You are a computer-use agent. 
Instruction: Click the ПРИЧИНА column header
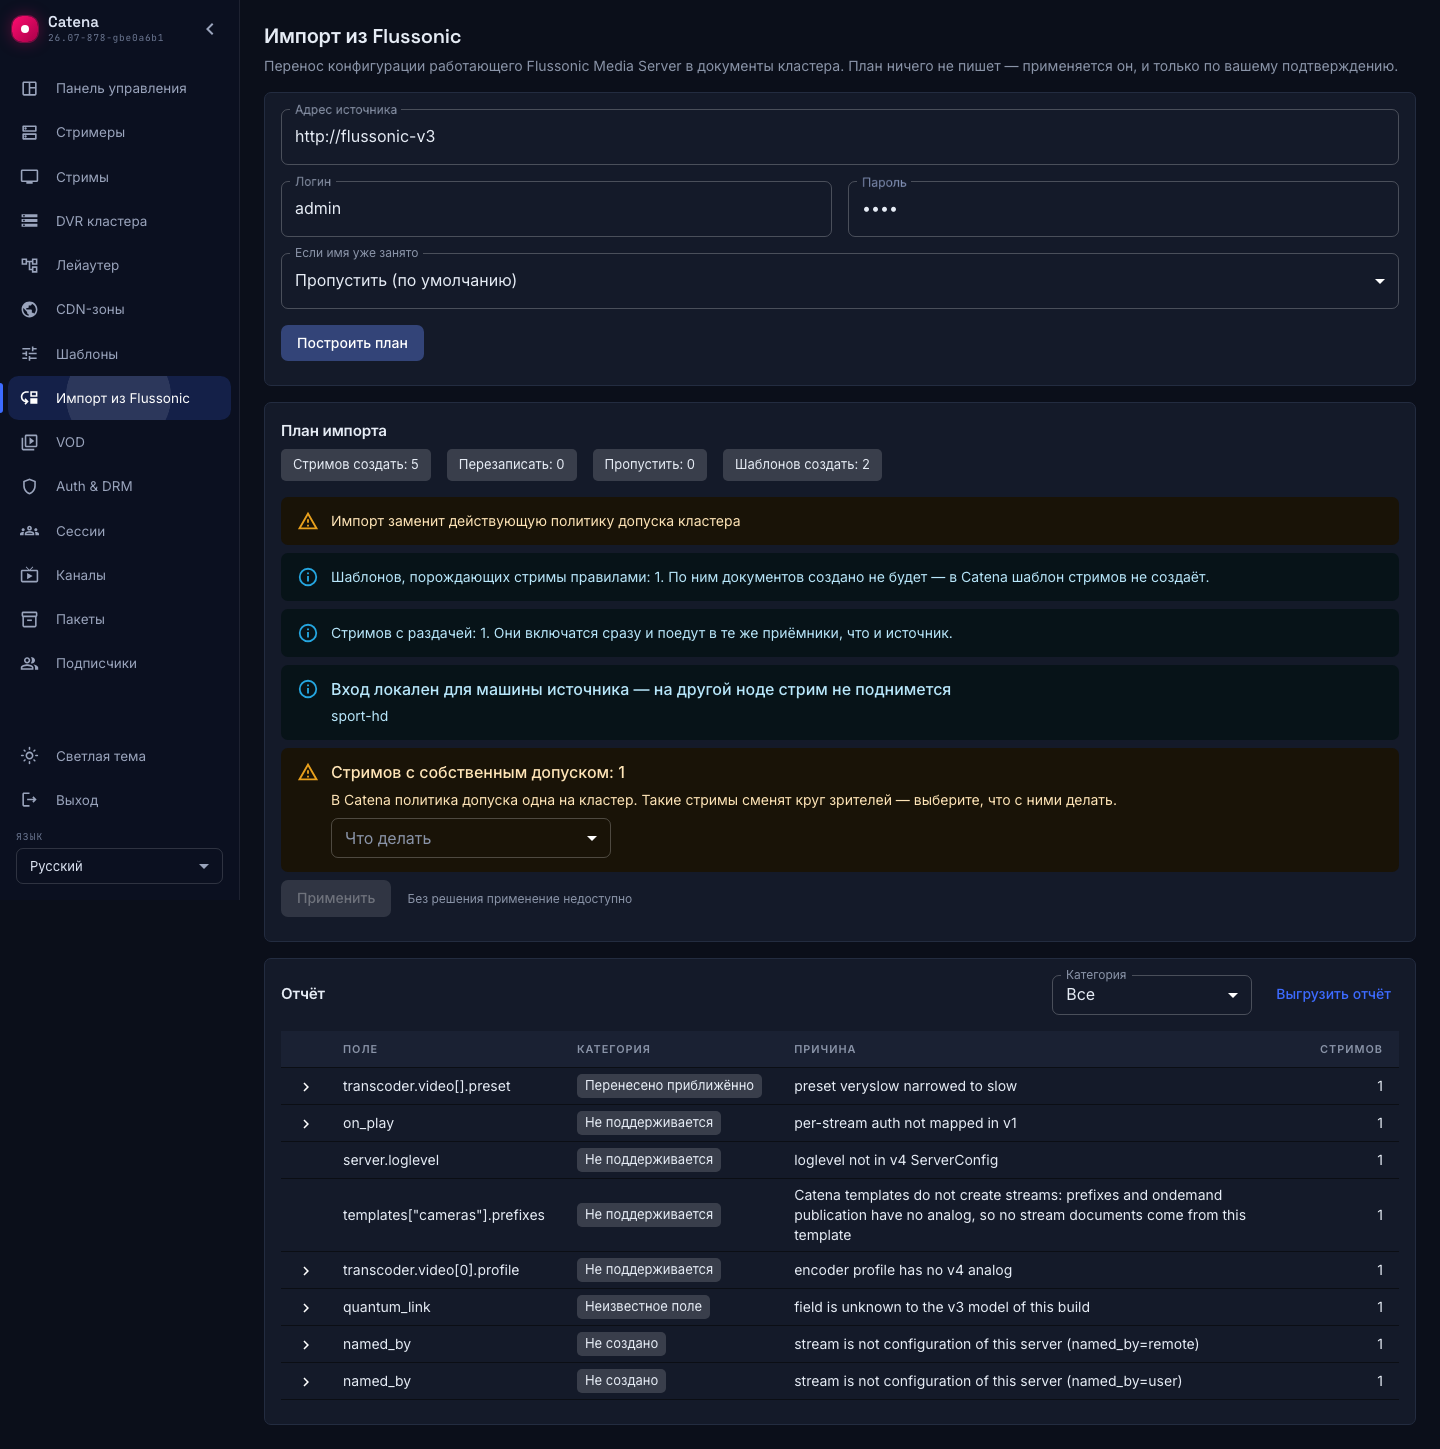coord(825,1049)
